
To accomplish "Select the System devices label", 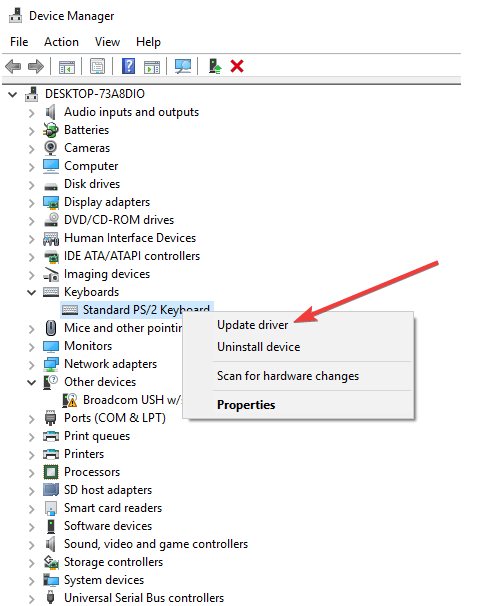I will click(x=104, y=580).
